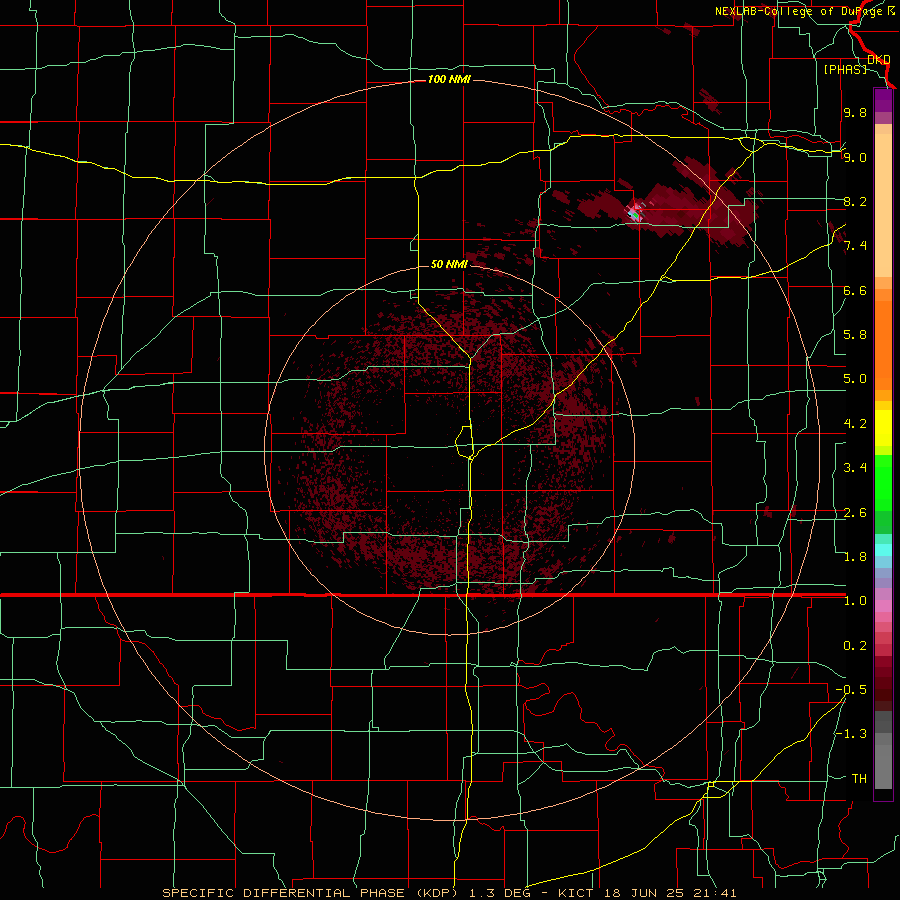Click the -0.5 scale value

point(851,690)
